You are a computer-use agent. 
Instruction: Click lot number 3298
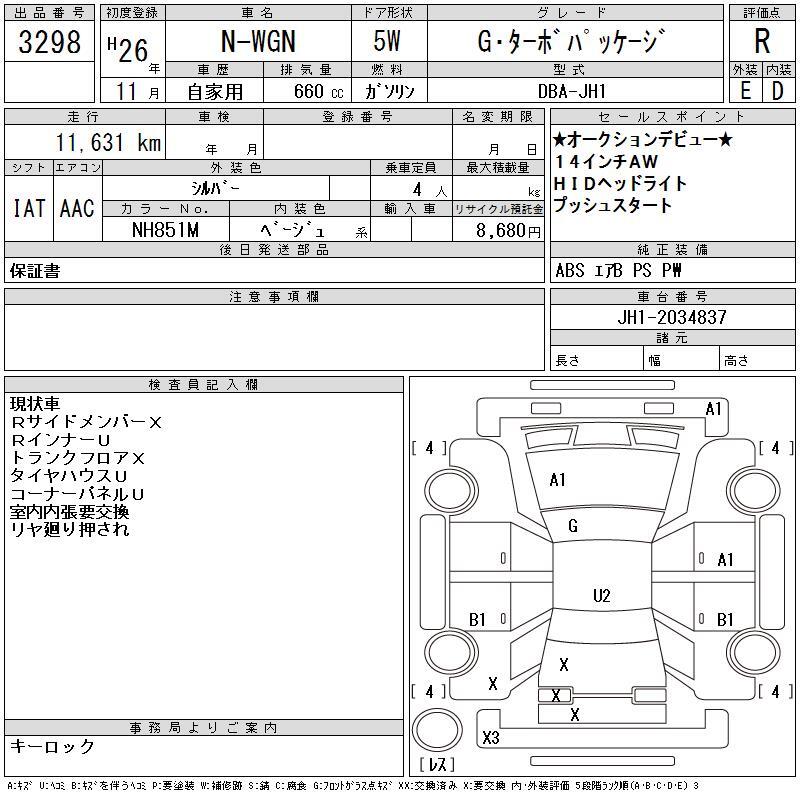[x=49, y=42]
